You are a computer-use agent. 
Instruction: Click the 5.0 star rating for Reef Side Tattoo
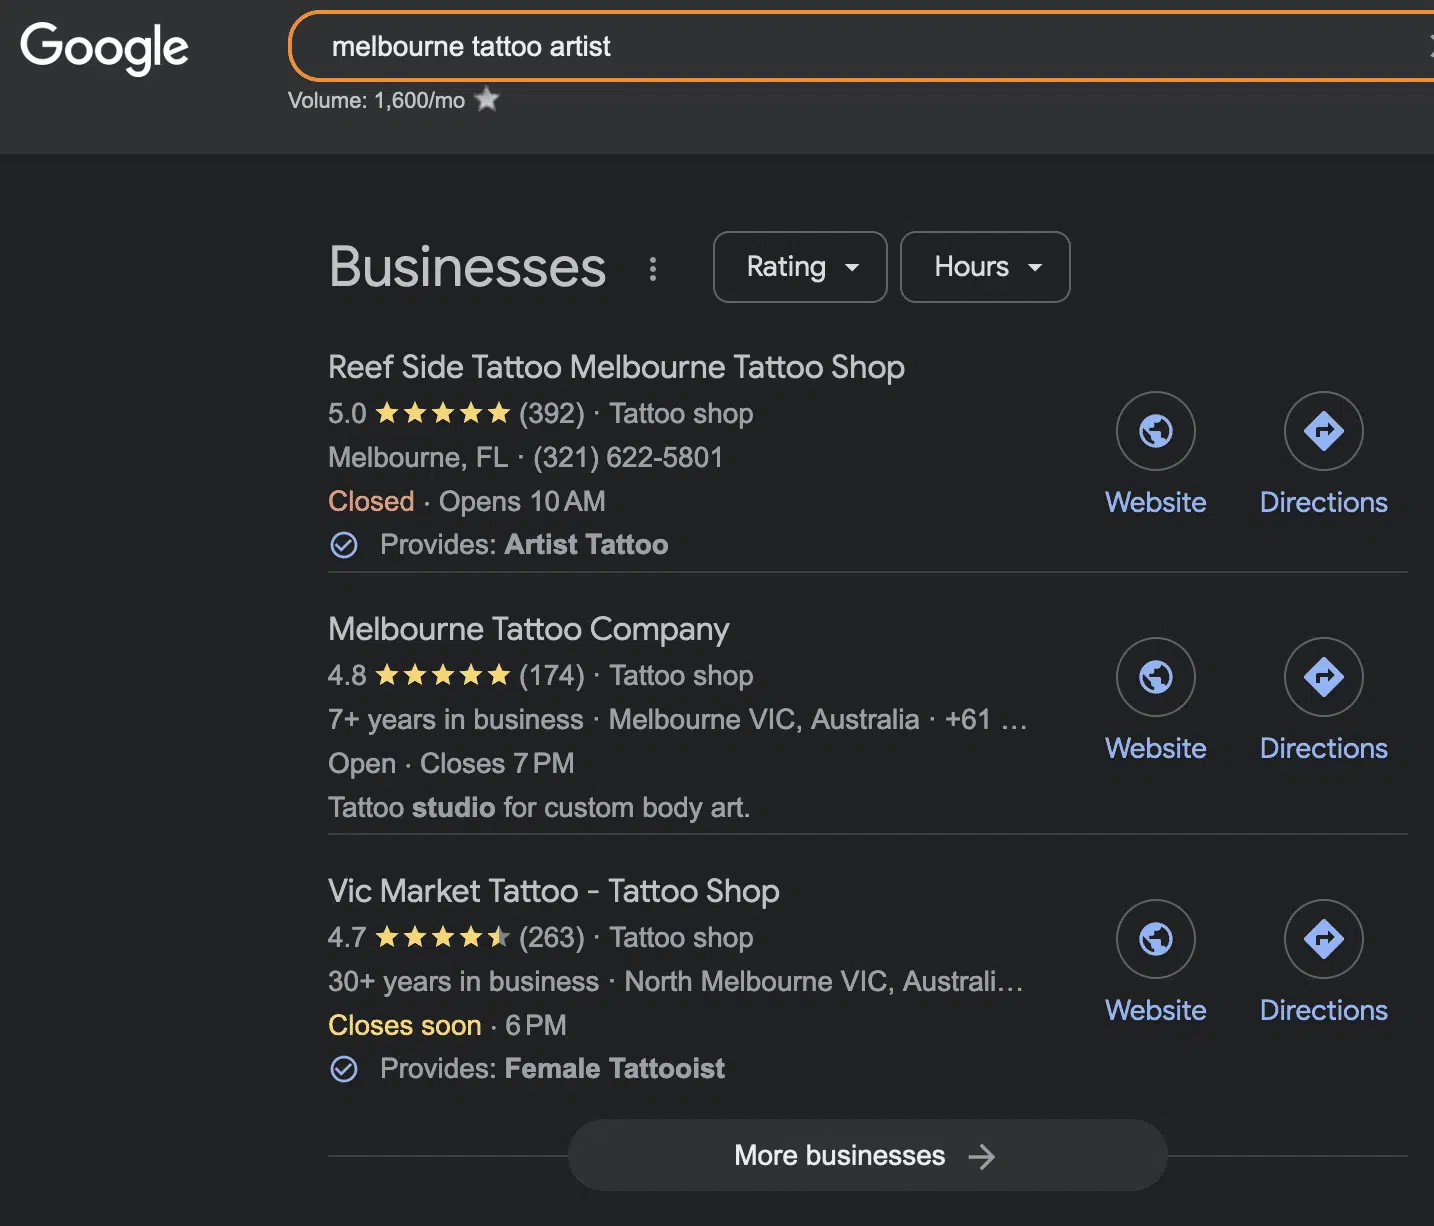(443, 413)
